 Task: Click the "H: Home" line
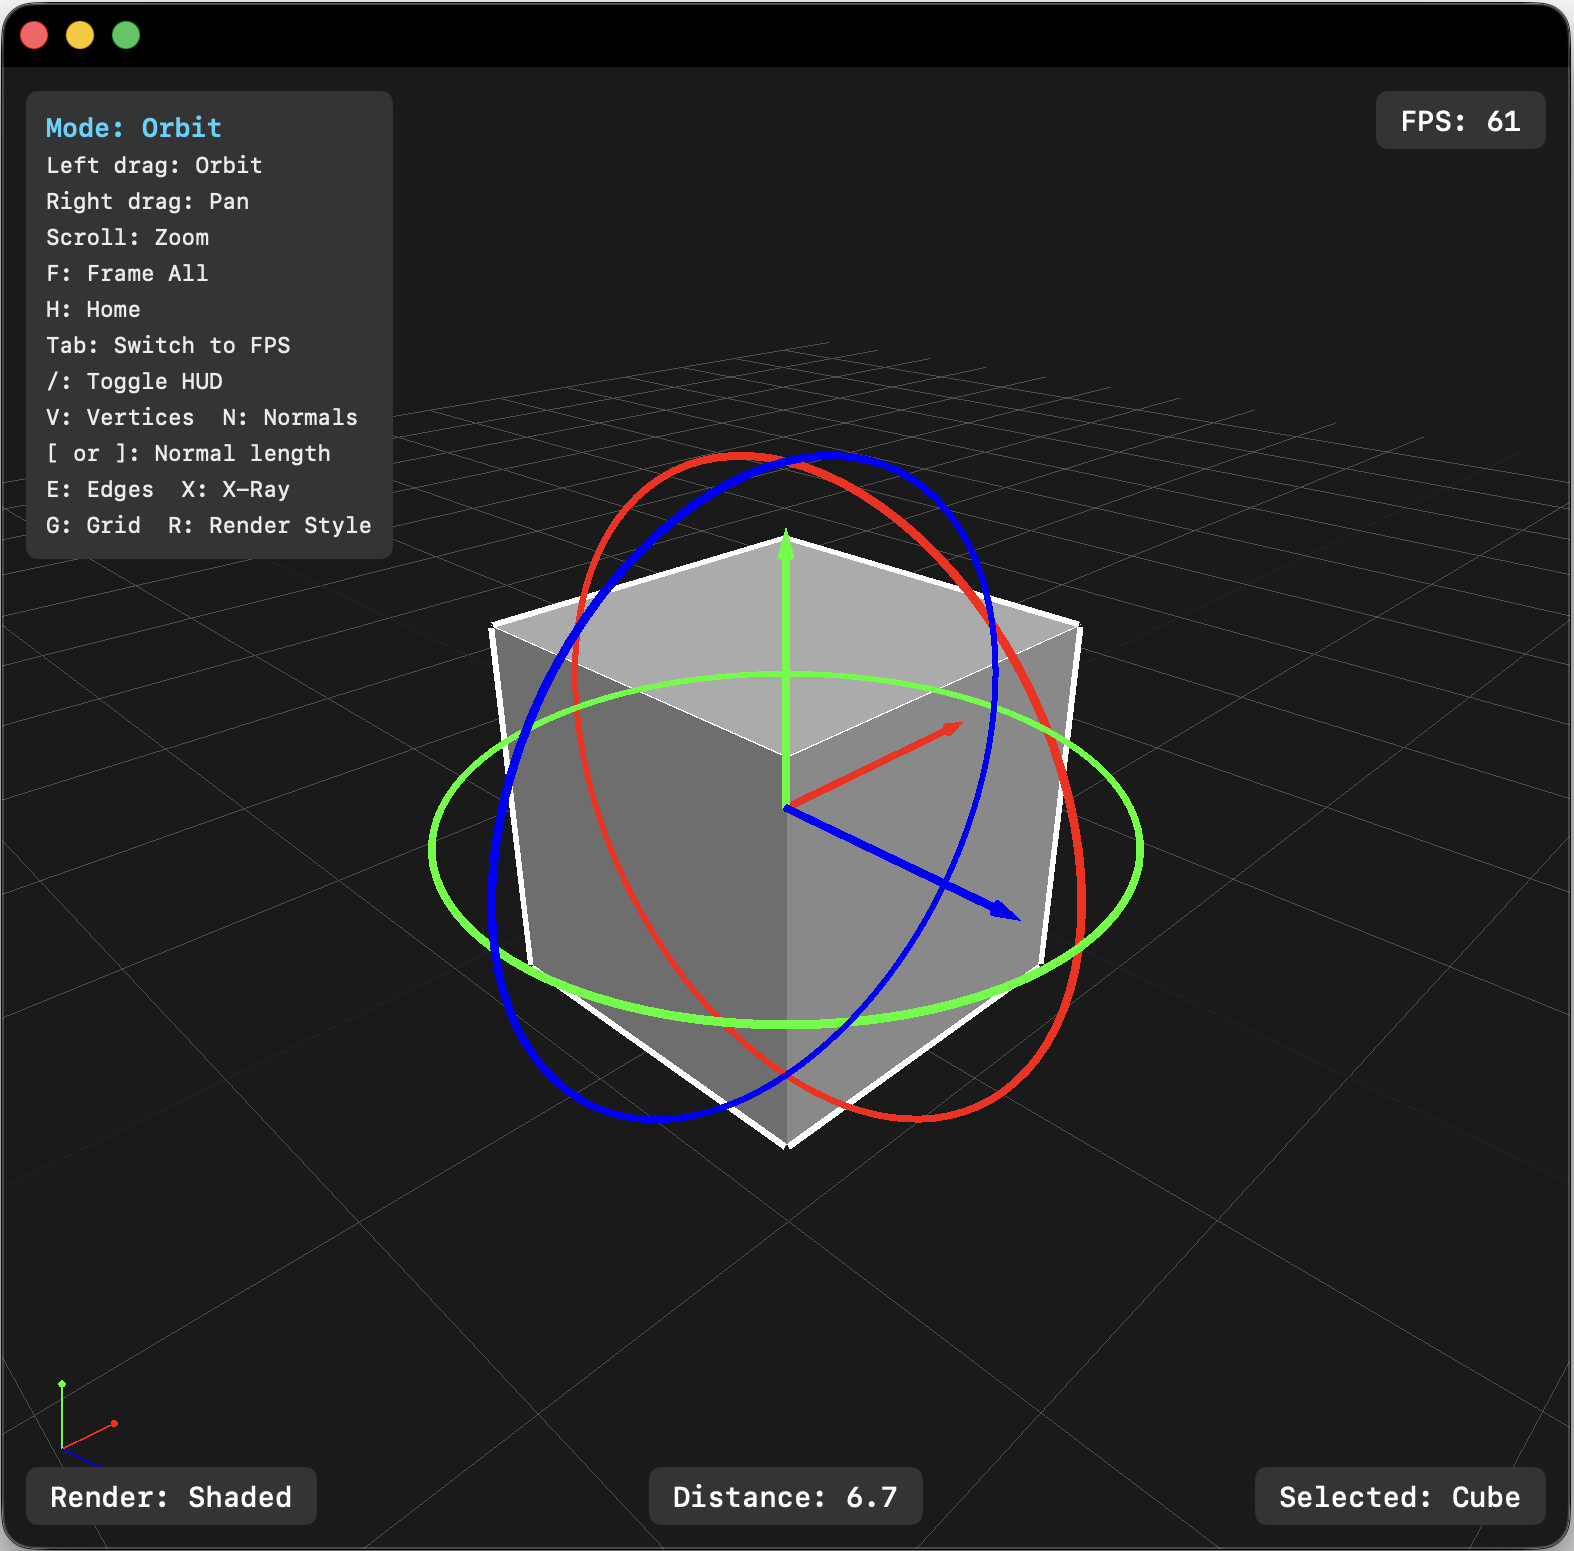(x=93, y=309)
